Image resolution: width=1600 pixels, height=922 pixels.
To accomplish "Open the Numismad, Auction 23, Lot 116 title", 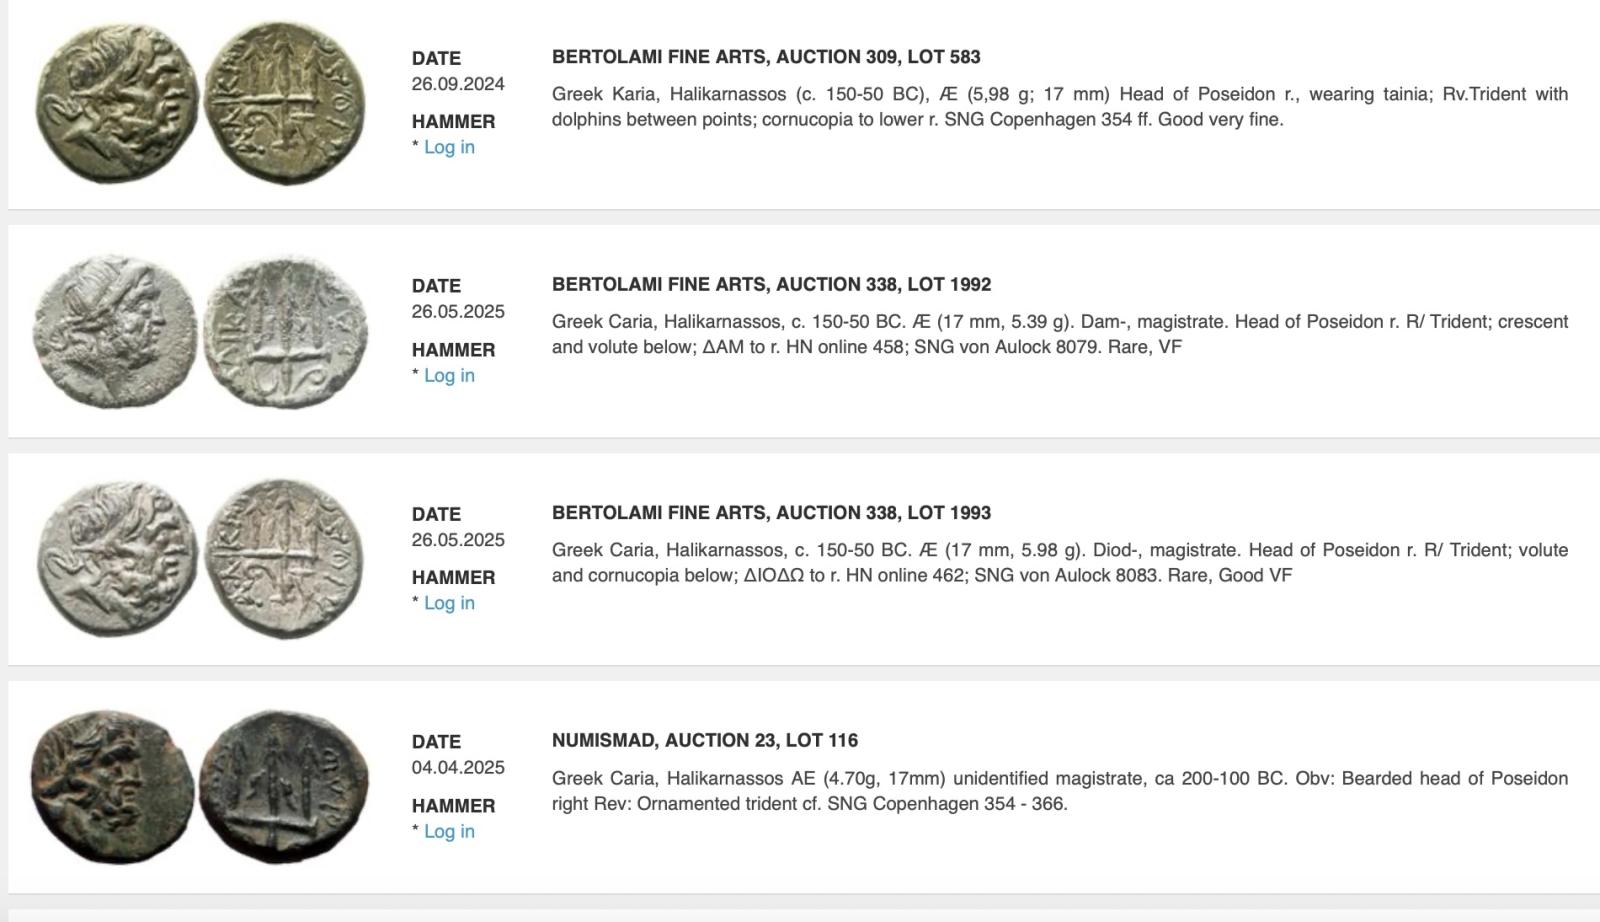I will 705,741.
